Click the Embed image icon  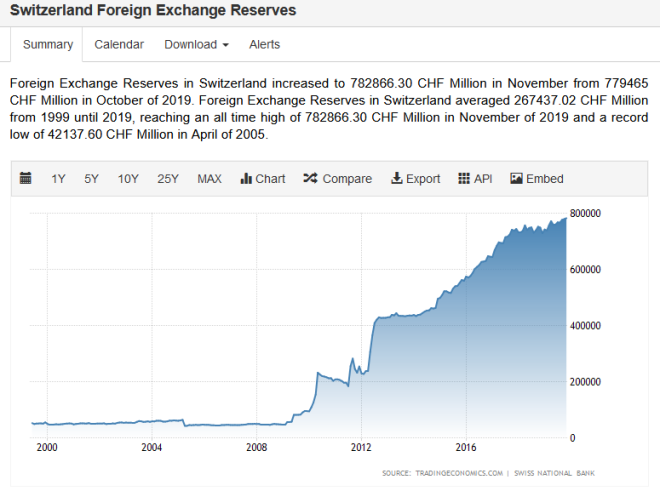pos(516,179)
